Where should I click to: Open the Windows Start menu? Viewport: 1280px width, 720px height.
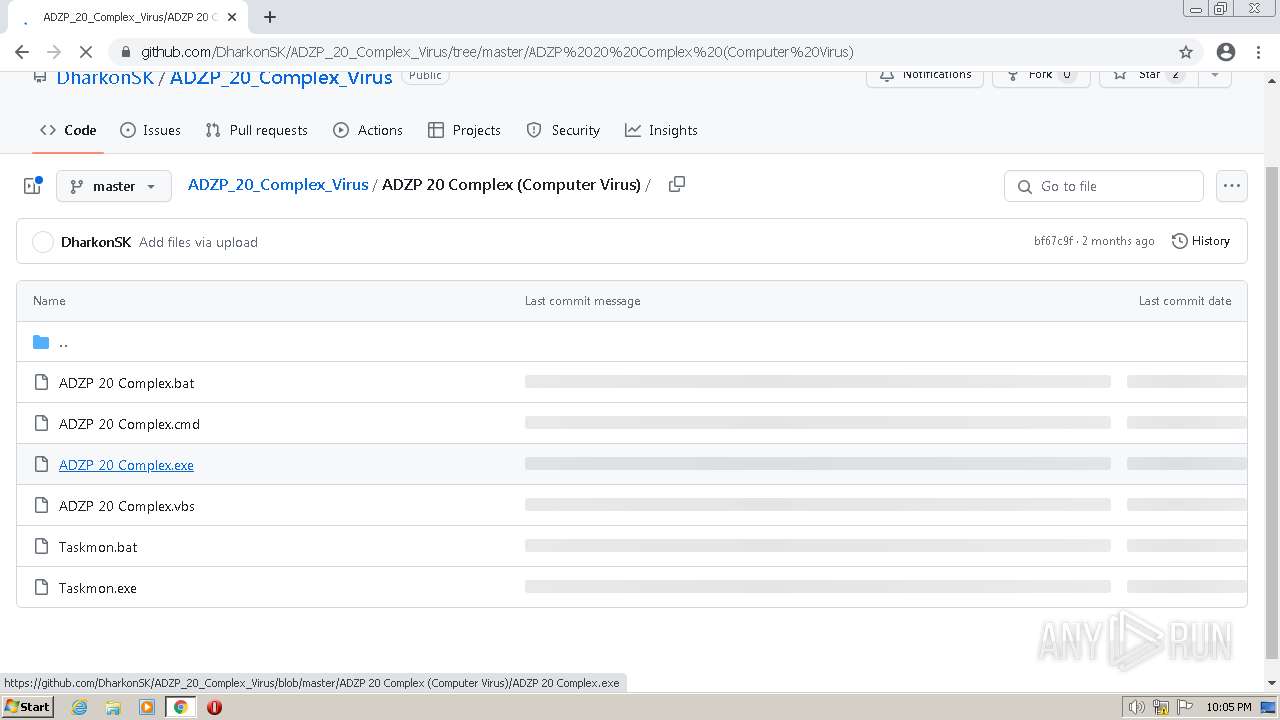pos(27,707)
